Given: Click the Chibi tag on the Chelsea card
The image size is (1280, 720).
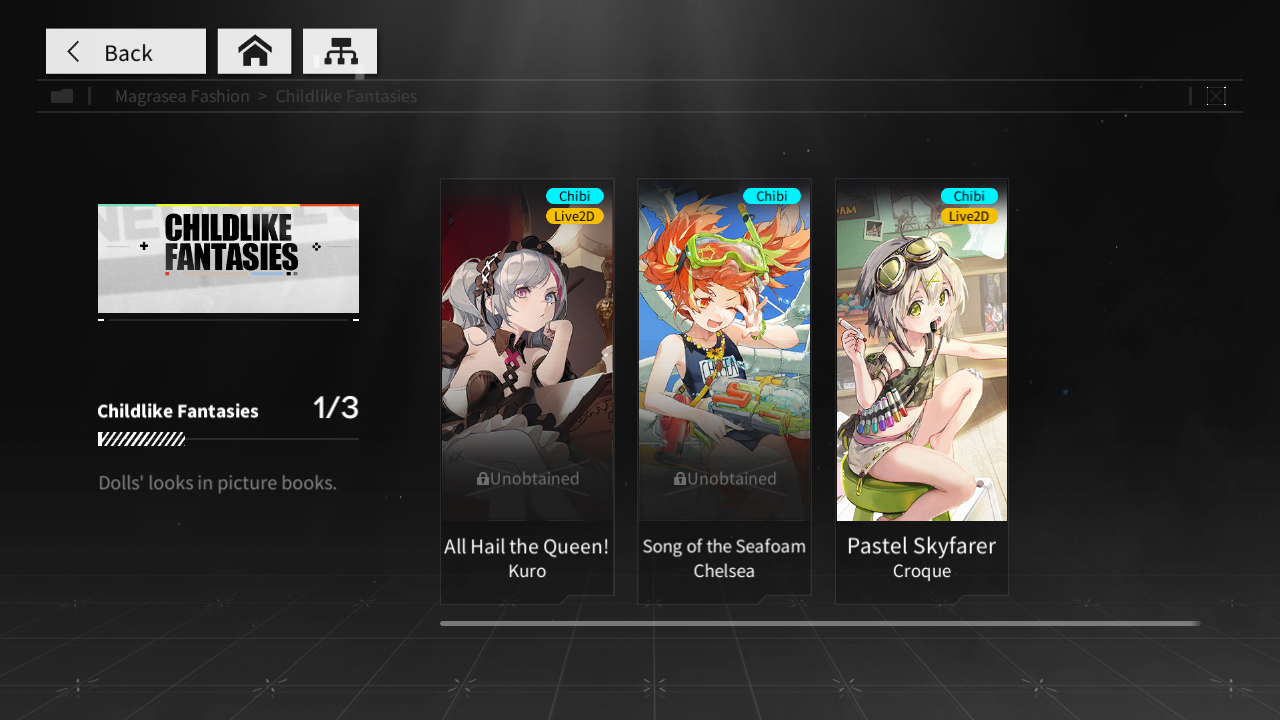Looking at the screenshot, I should click(x=771, y=196).
